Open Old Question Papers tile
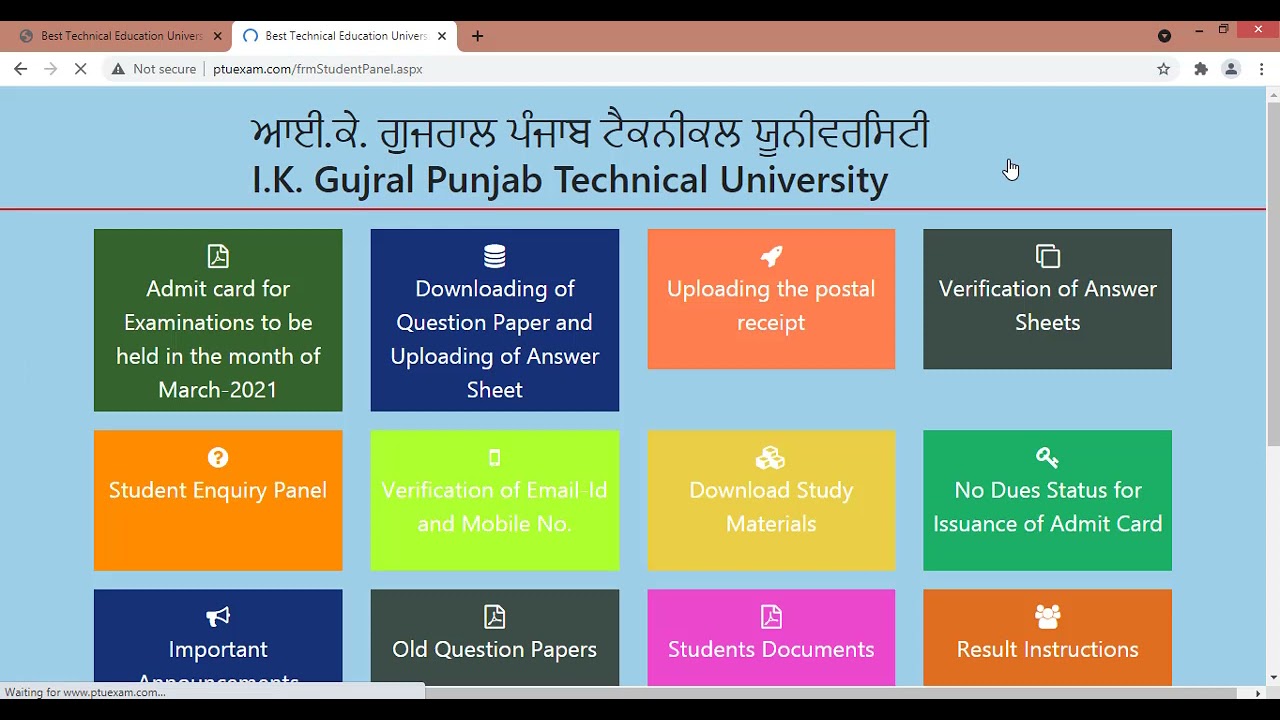This screenshot has width=1280, height=720. pos(495,637)
